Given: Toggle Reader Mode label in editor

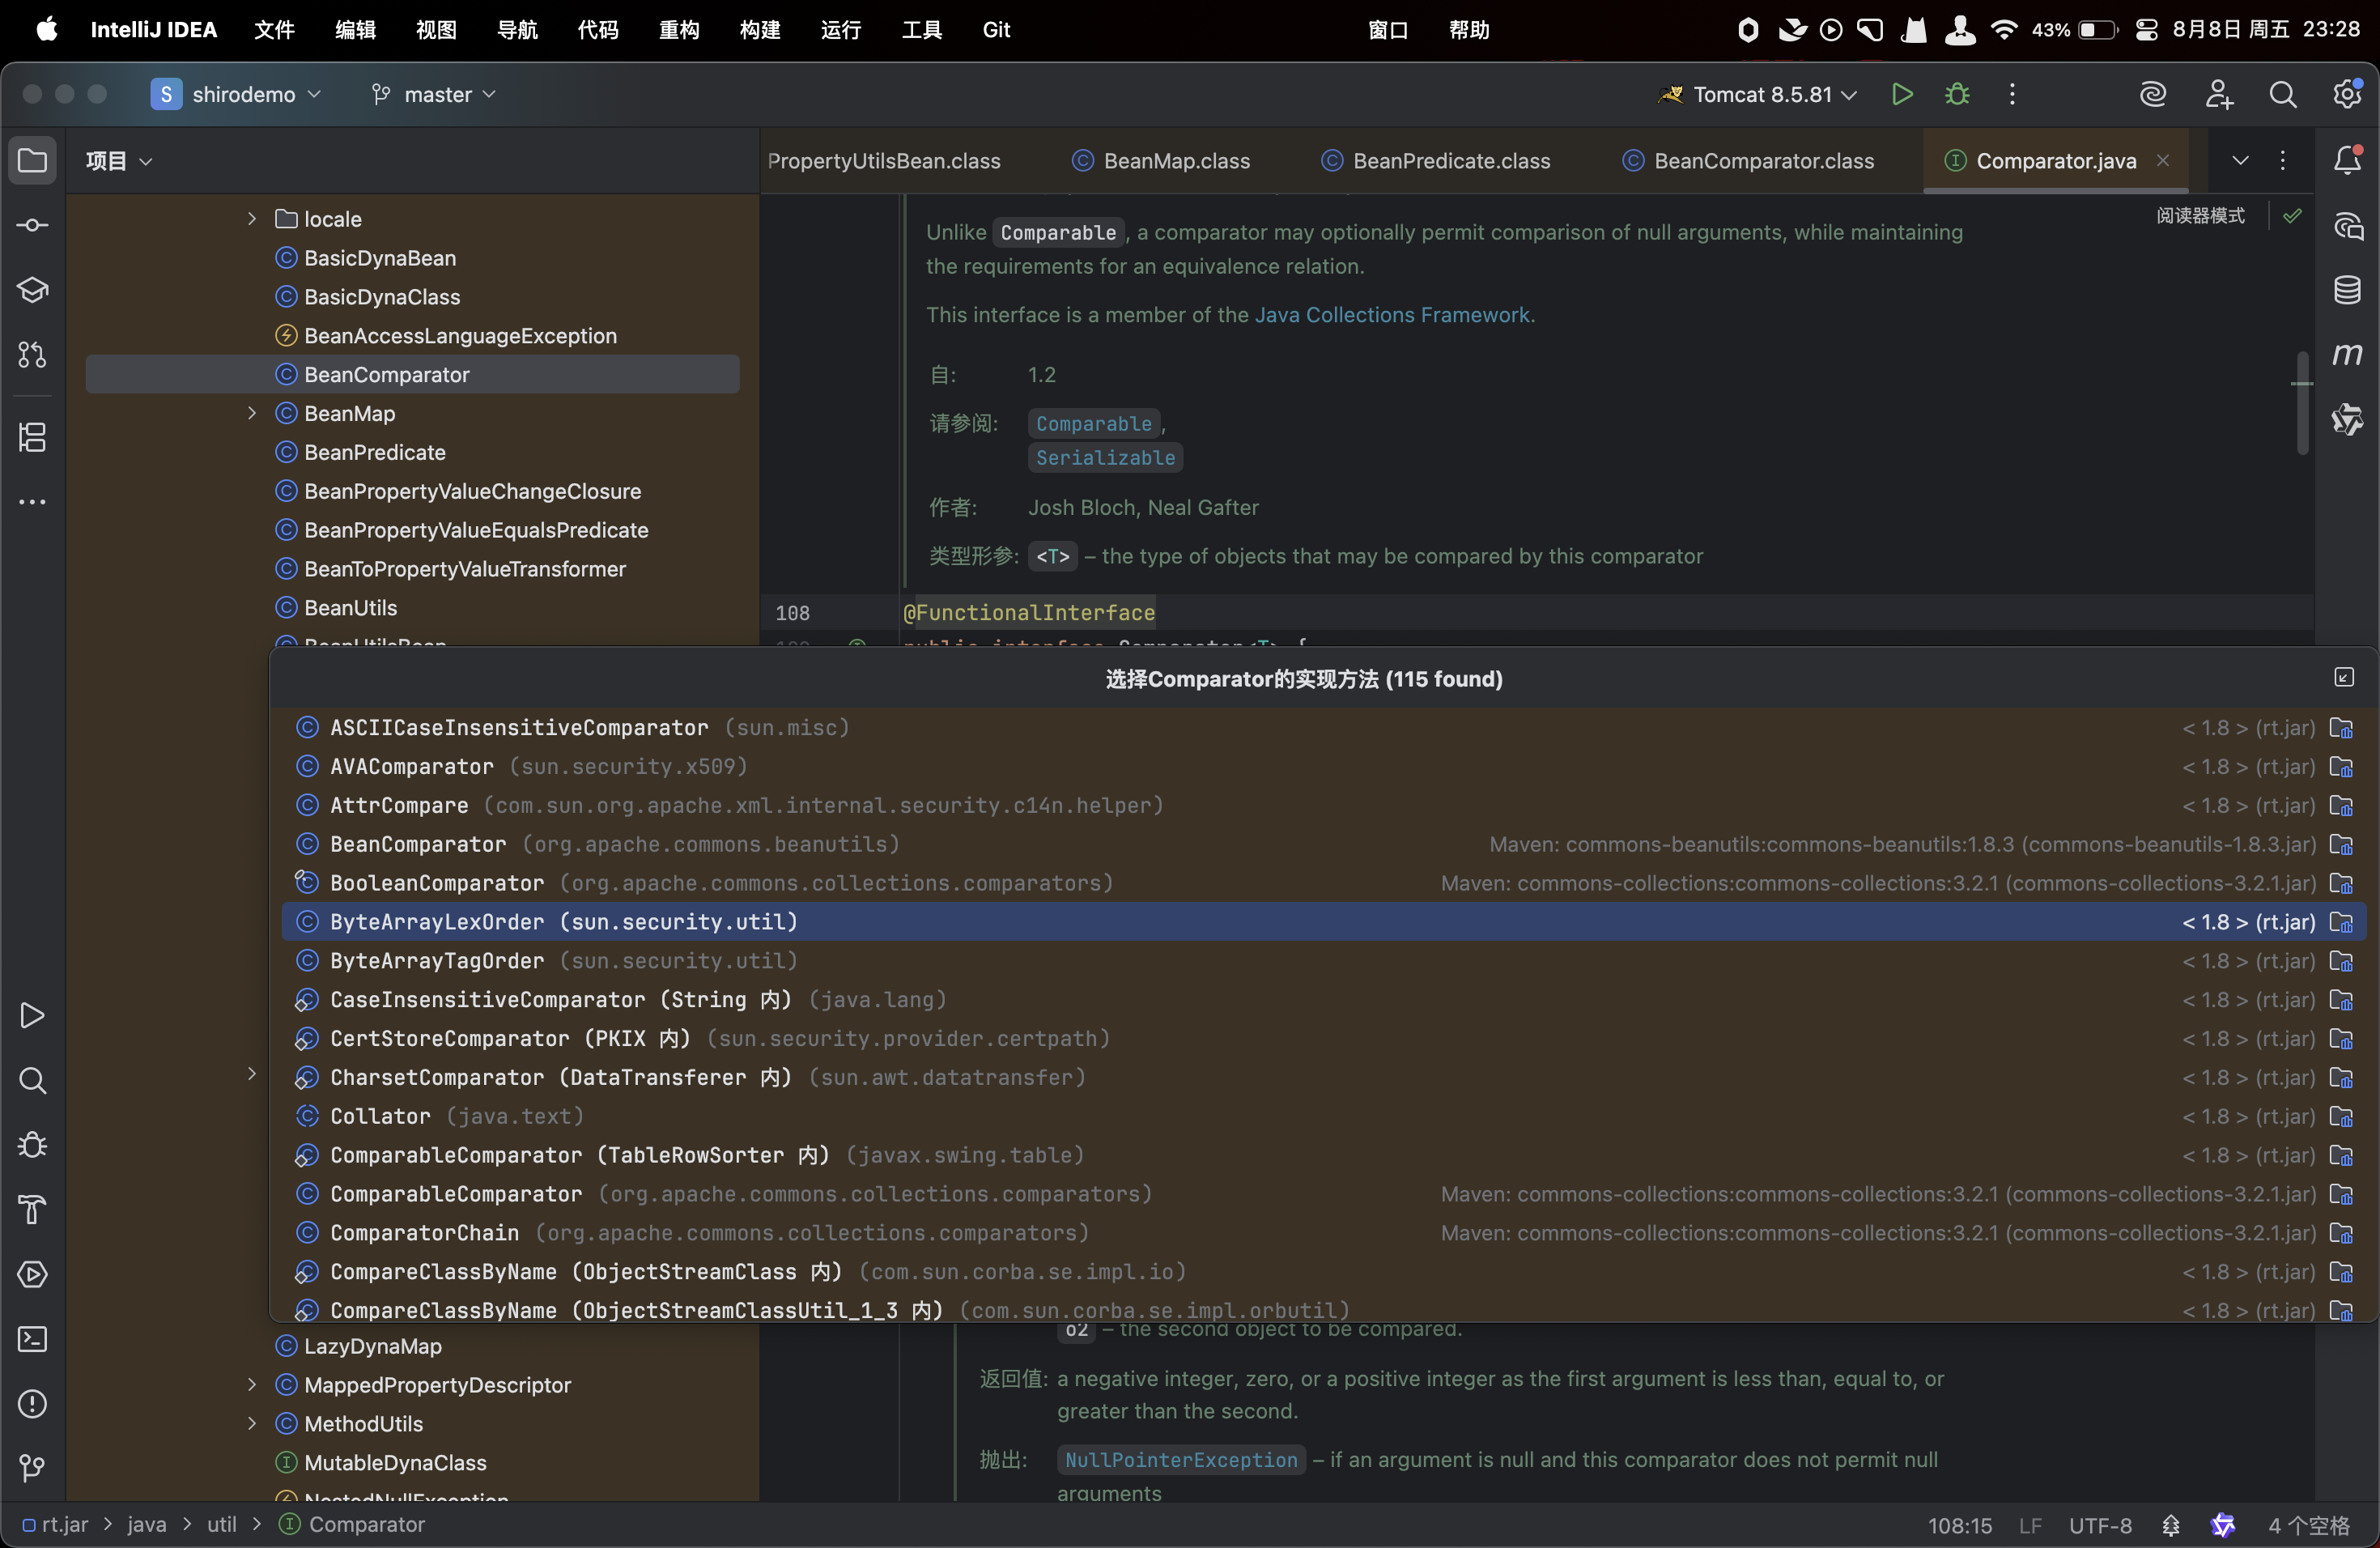Looking at the screenshot, I should pos(2200,215).
